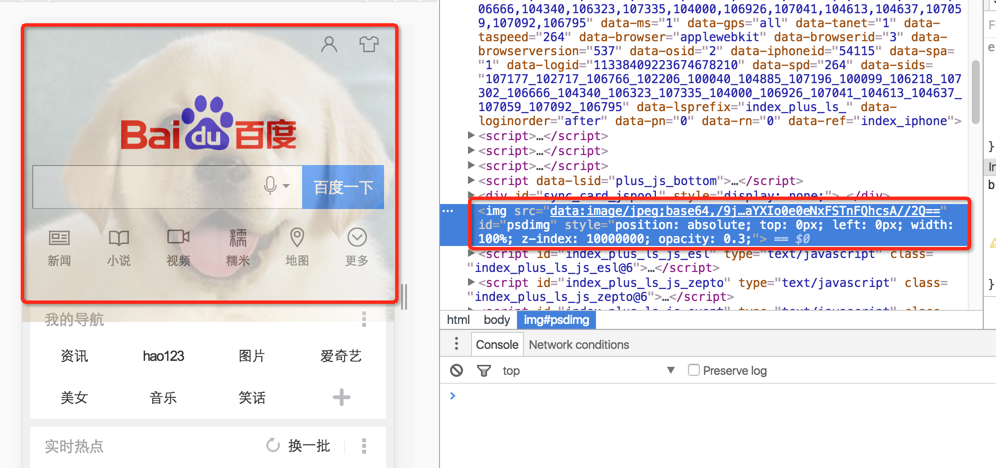
Task: Add a navigation shortcut with the plus icon
Action: pyautogui.click(x=342, y=398)
